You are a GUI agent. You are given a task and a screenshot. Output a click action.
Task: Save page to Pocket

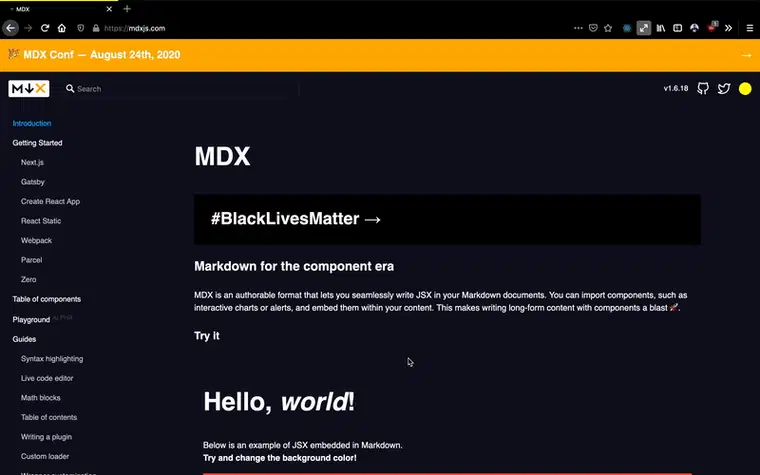tap(593, 28)
